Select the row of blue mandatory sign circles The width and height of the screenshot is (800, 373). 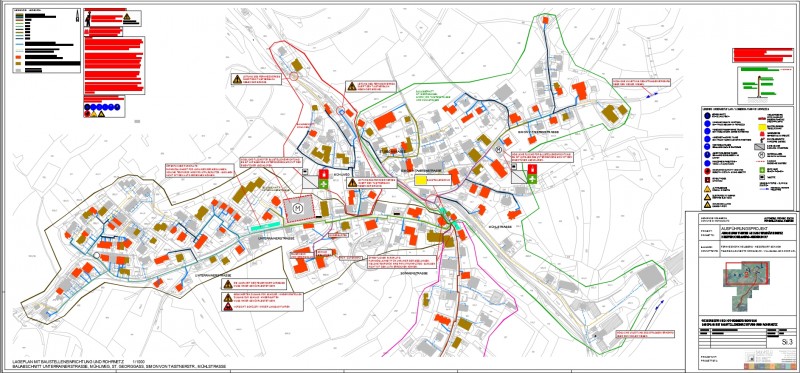tap(102, 107)
